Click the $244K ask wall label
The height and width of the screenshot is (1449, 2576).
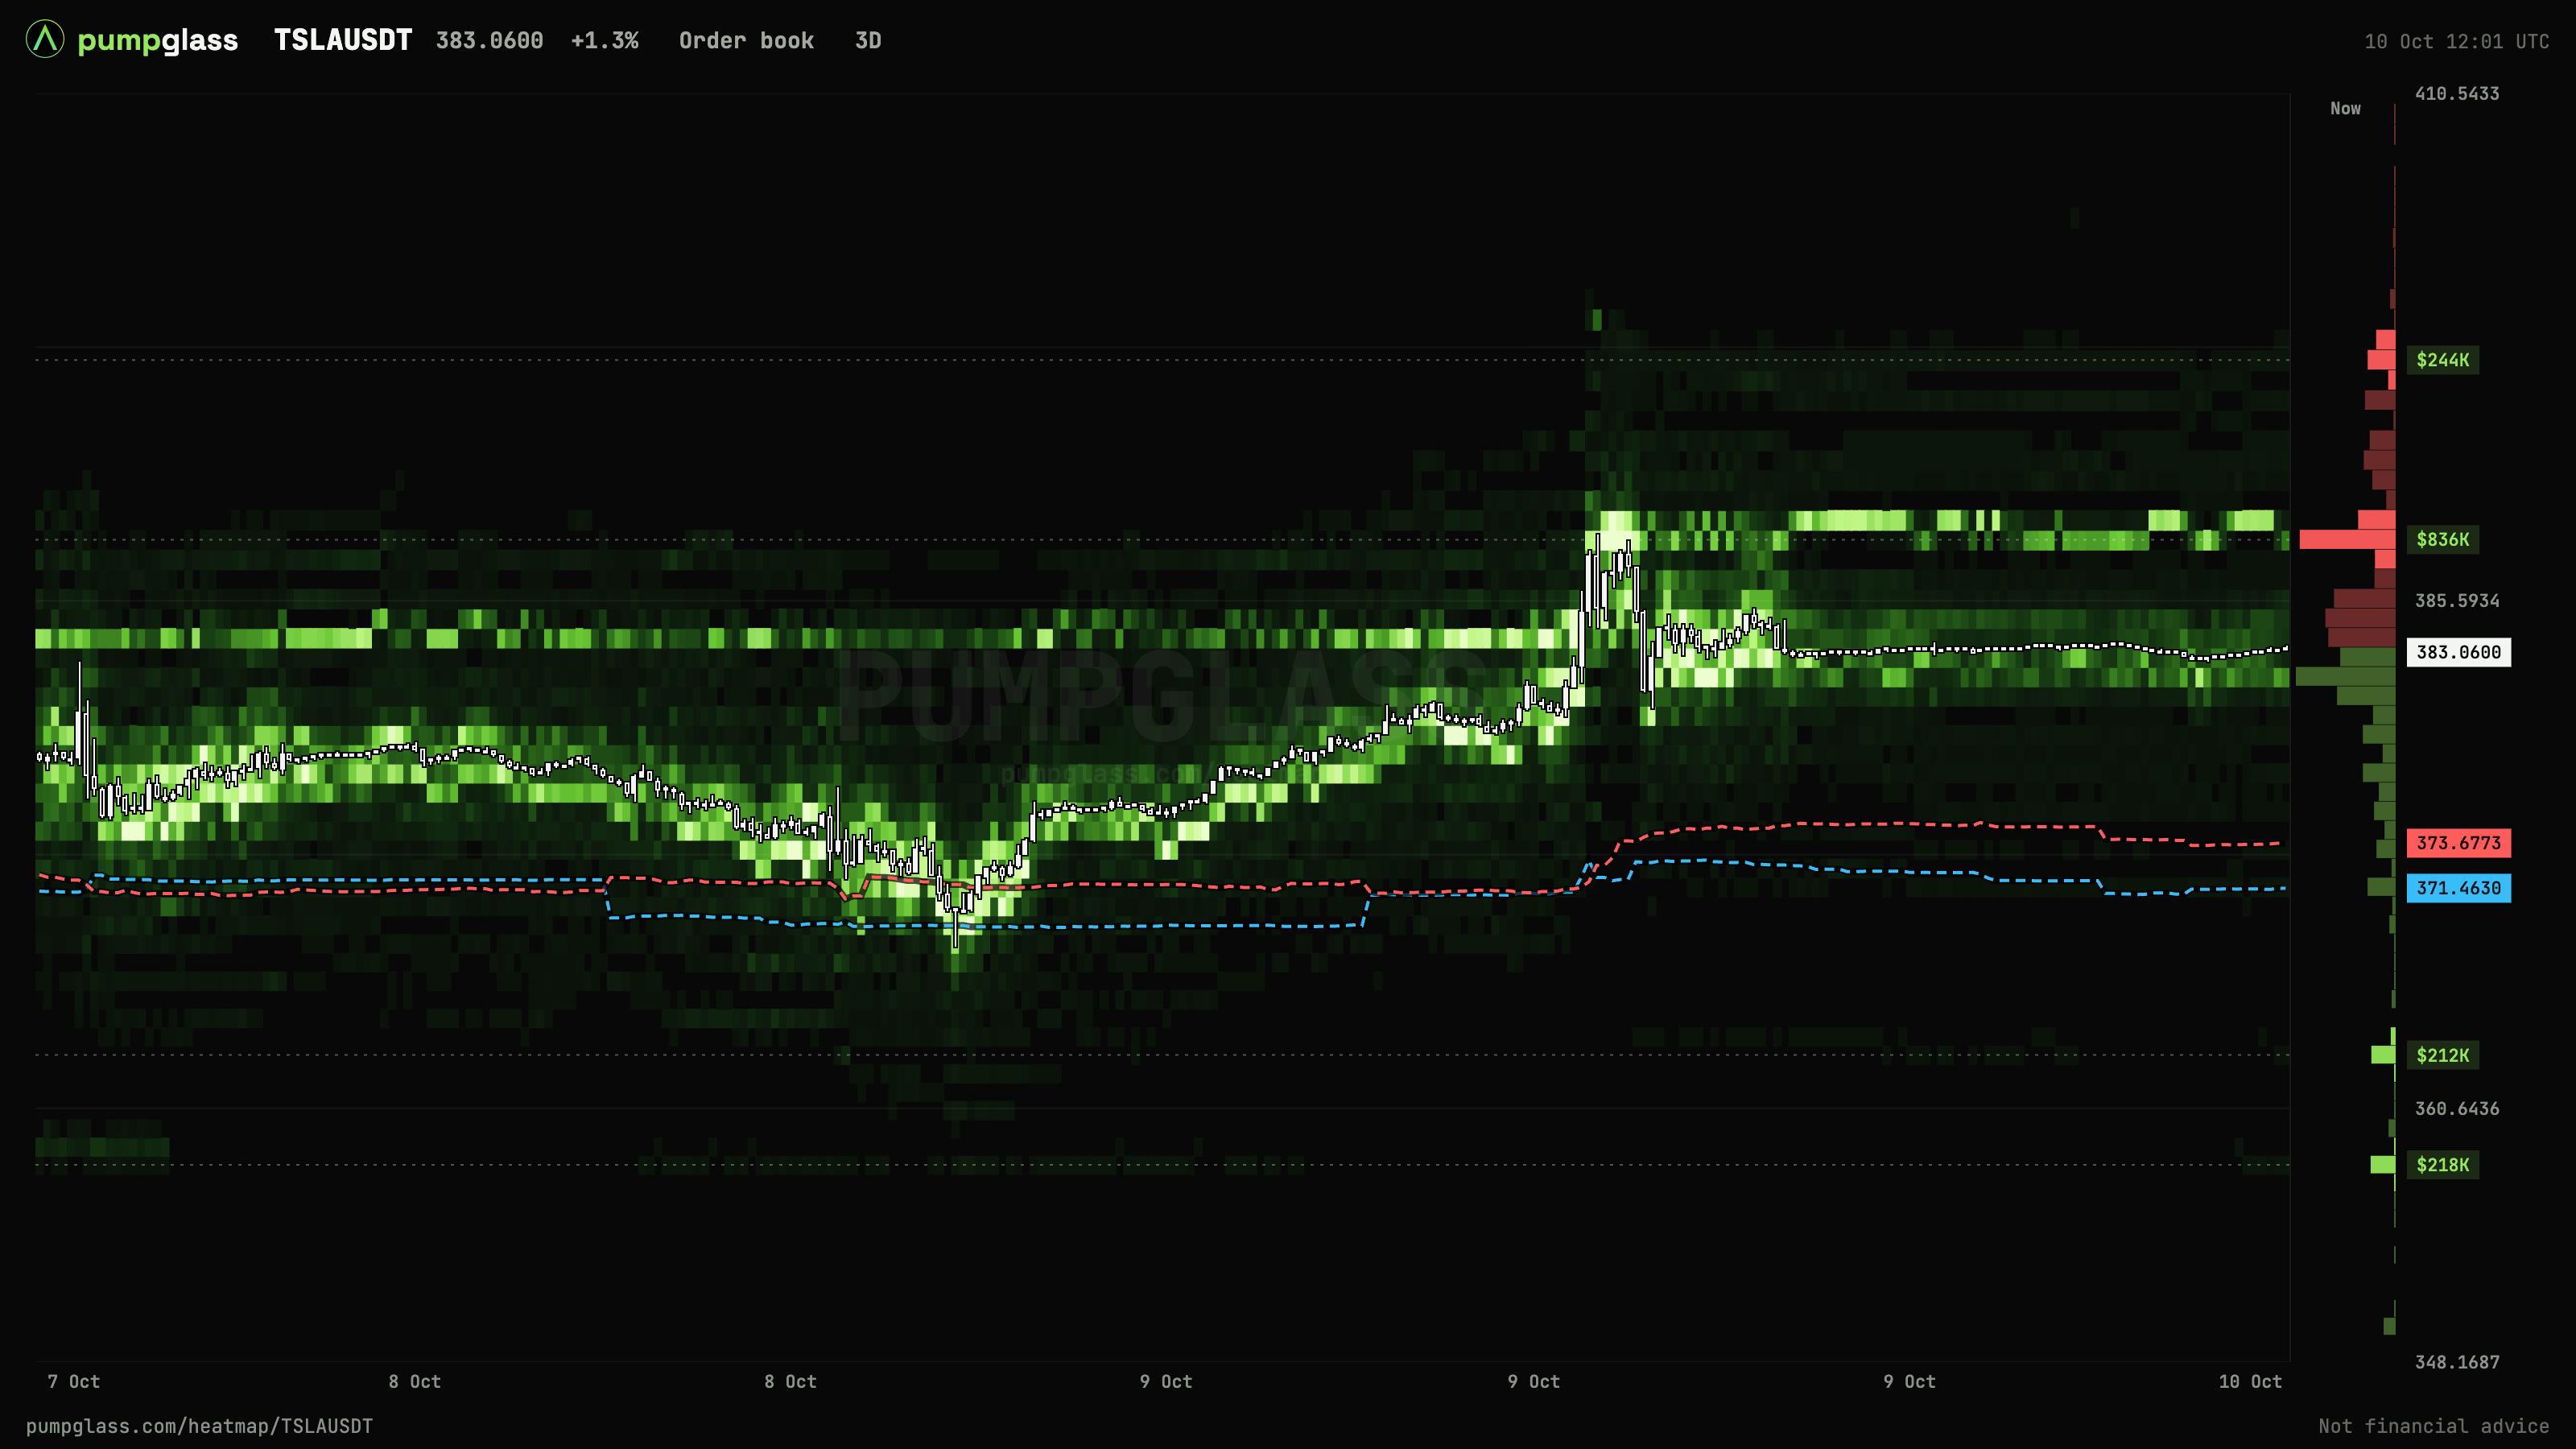click(2442, 360)
